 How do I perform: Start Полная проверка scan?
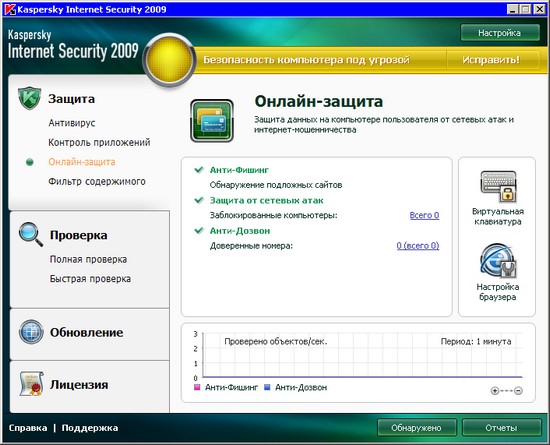click(x=88, y=259)
